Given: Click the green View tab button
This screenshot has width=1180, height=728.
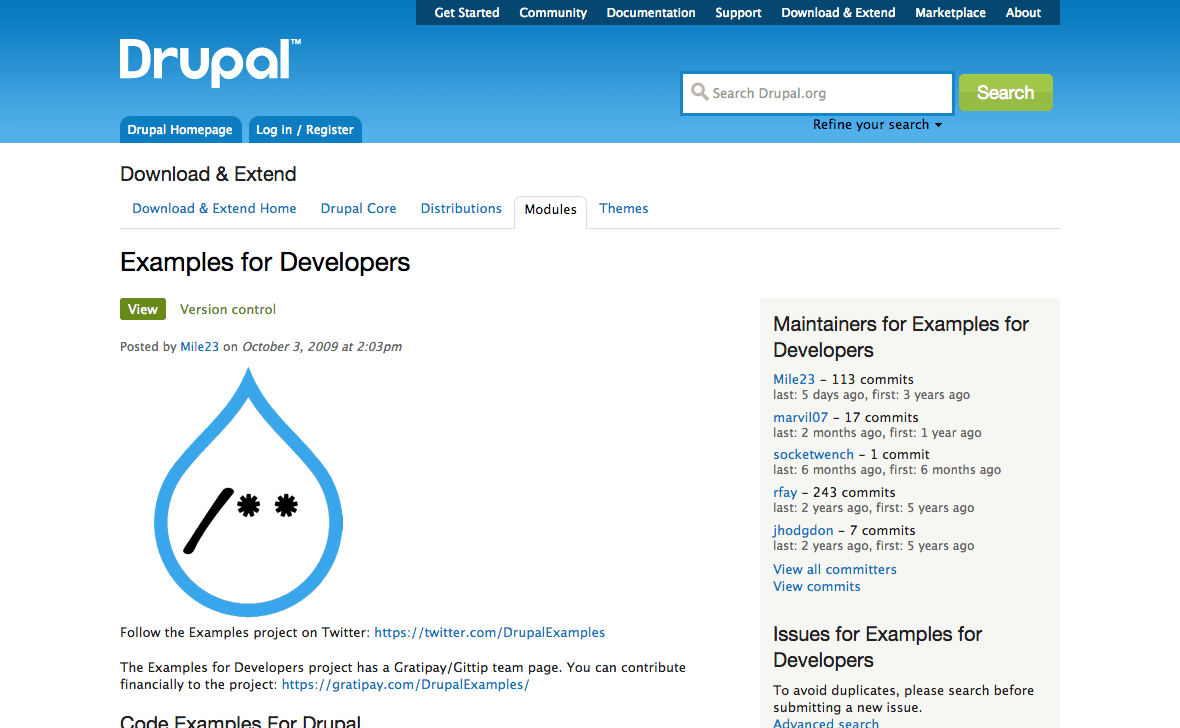Looking at the screenshot, I should 143,309.
